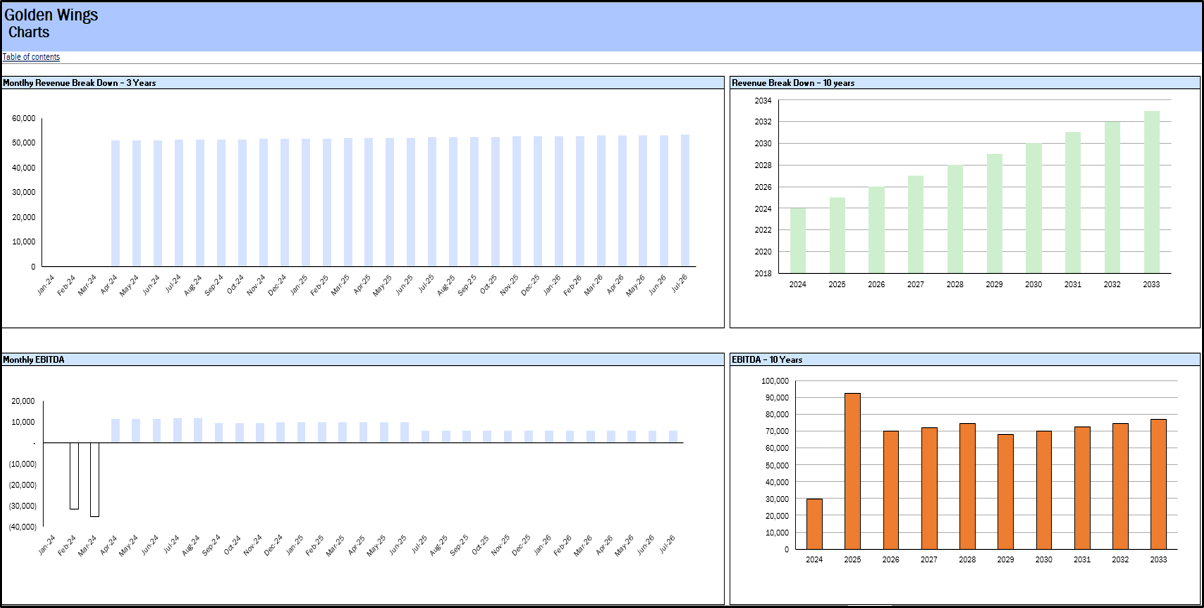Image resolution: width=1204 pixels, height=608 pixels.
Task: Select the Jul-26 bar in monthly revenue chart
Action: pyautogui.click(x=685, y=201)
